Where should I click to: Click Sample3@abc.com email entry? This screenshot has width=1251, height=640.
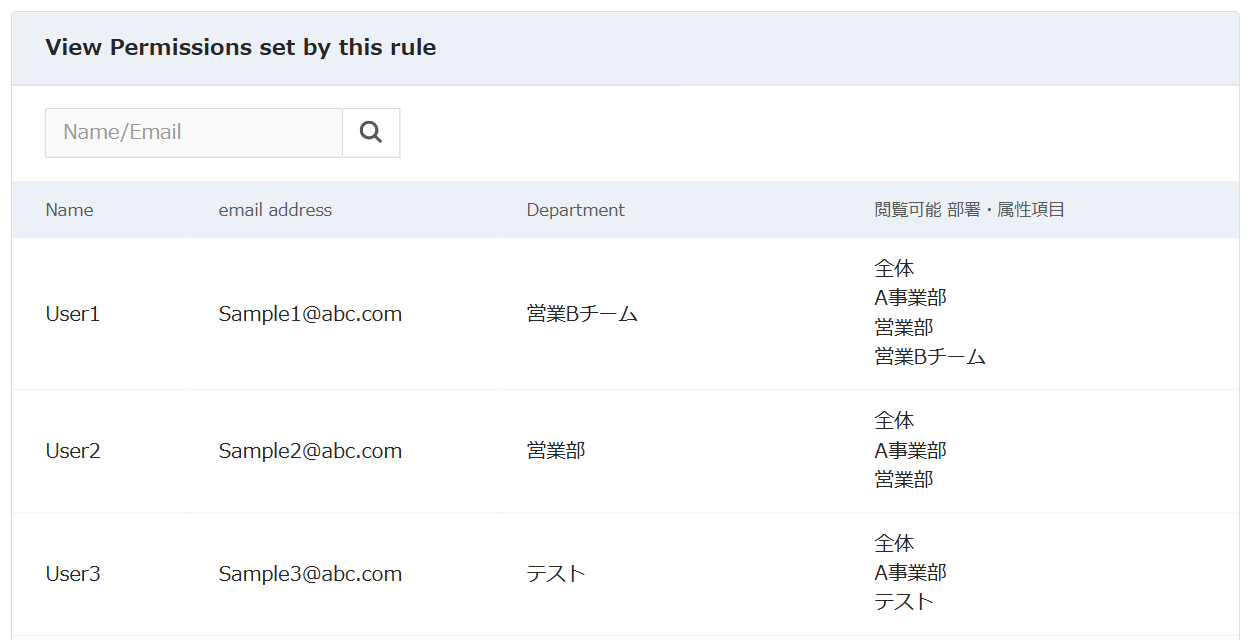[x=310, y=573]
